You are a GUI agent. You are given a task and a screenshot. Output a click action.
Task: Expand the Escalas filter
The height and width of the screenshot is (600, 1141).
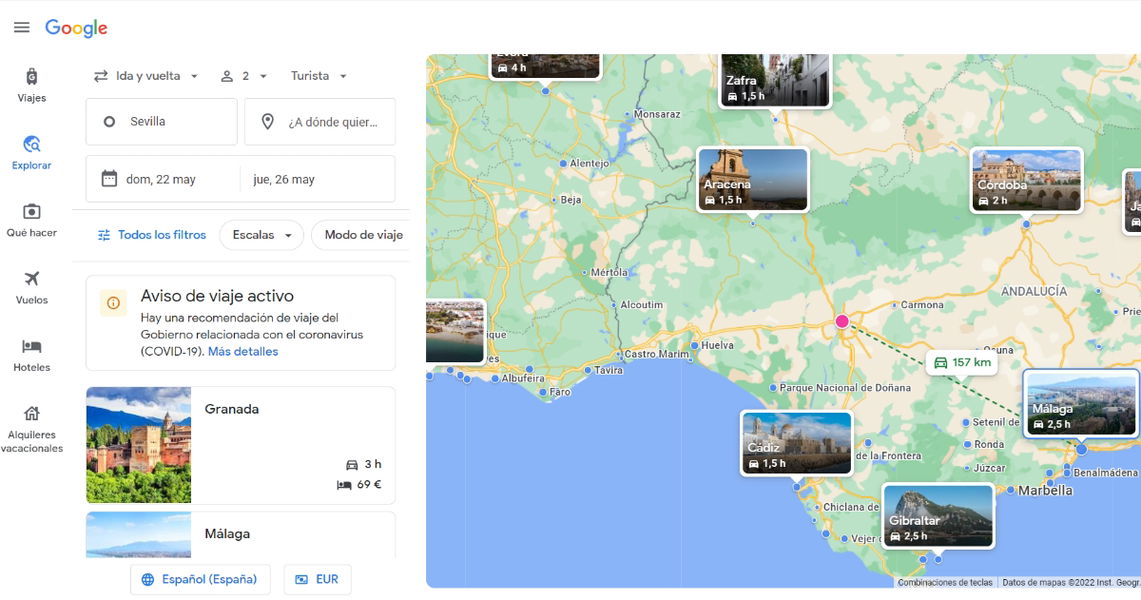261,235
